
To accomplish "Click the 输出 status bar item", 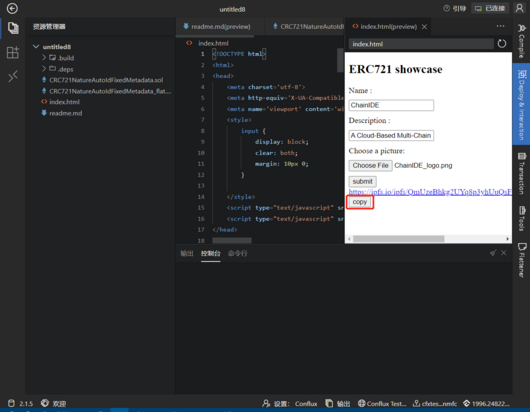I will (337, 403).
